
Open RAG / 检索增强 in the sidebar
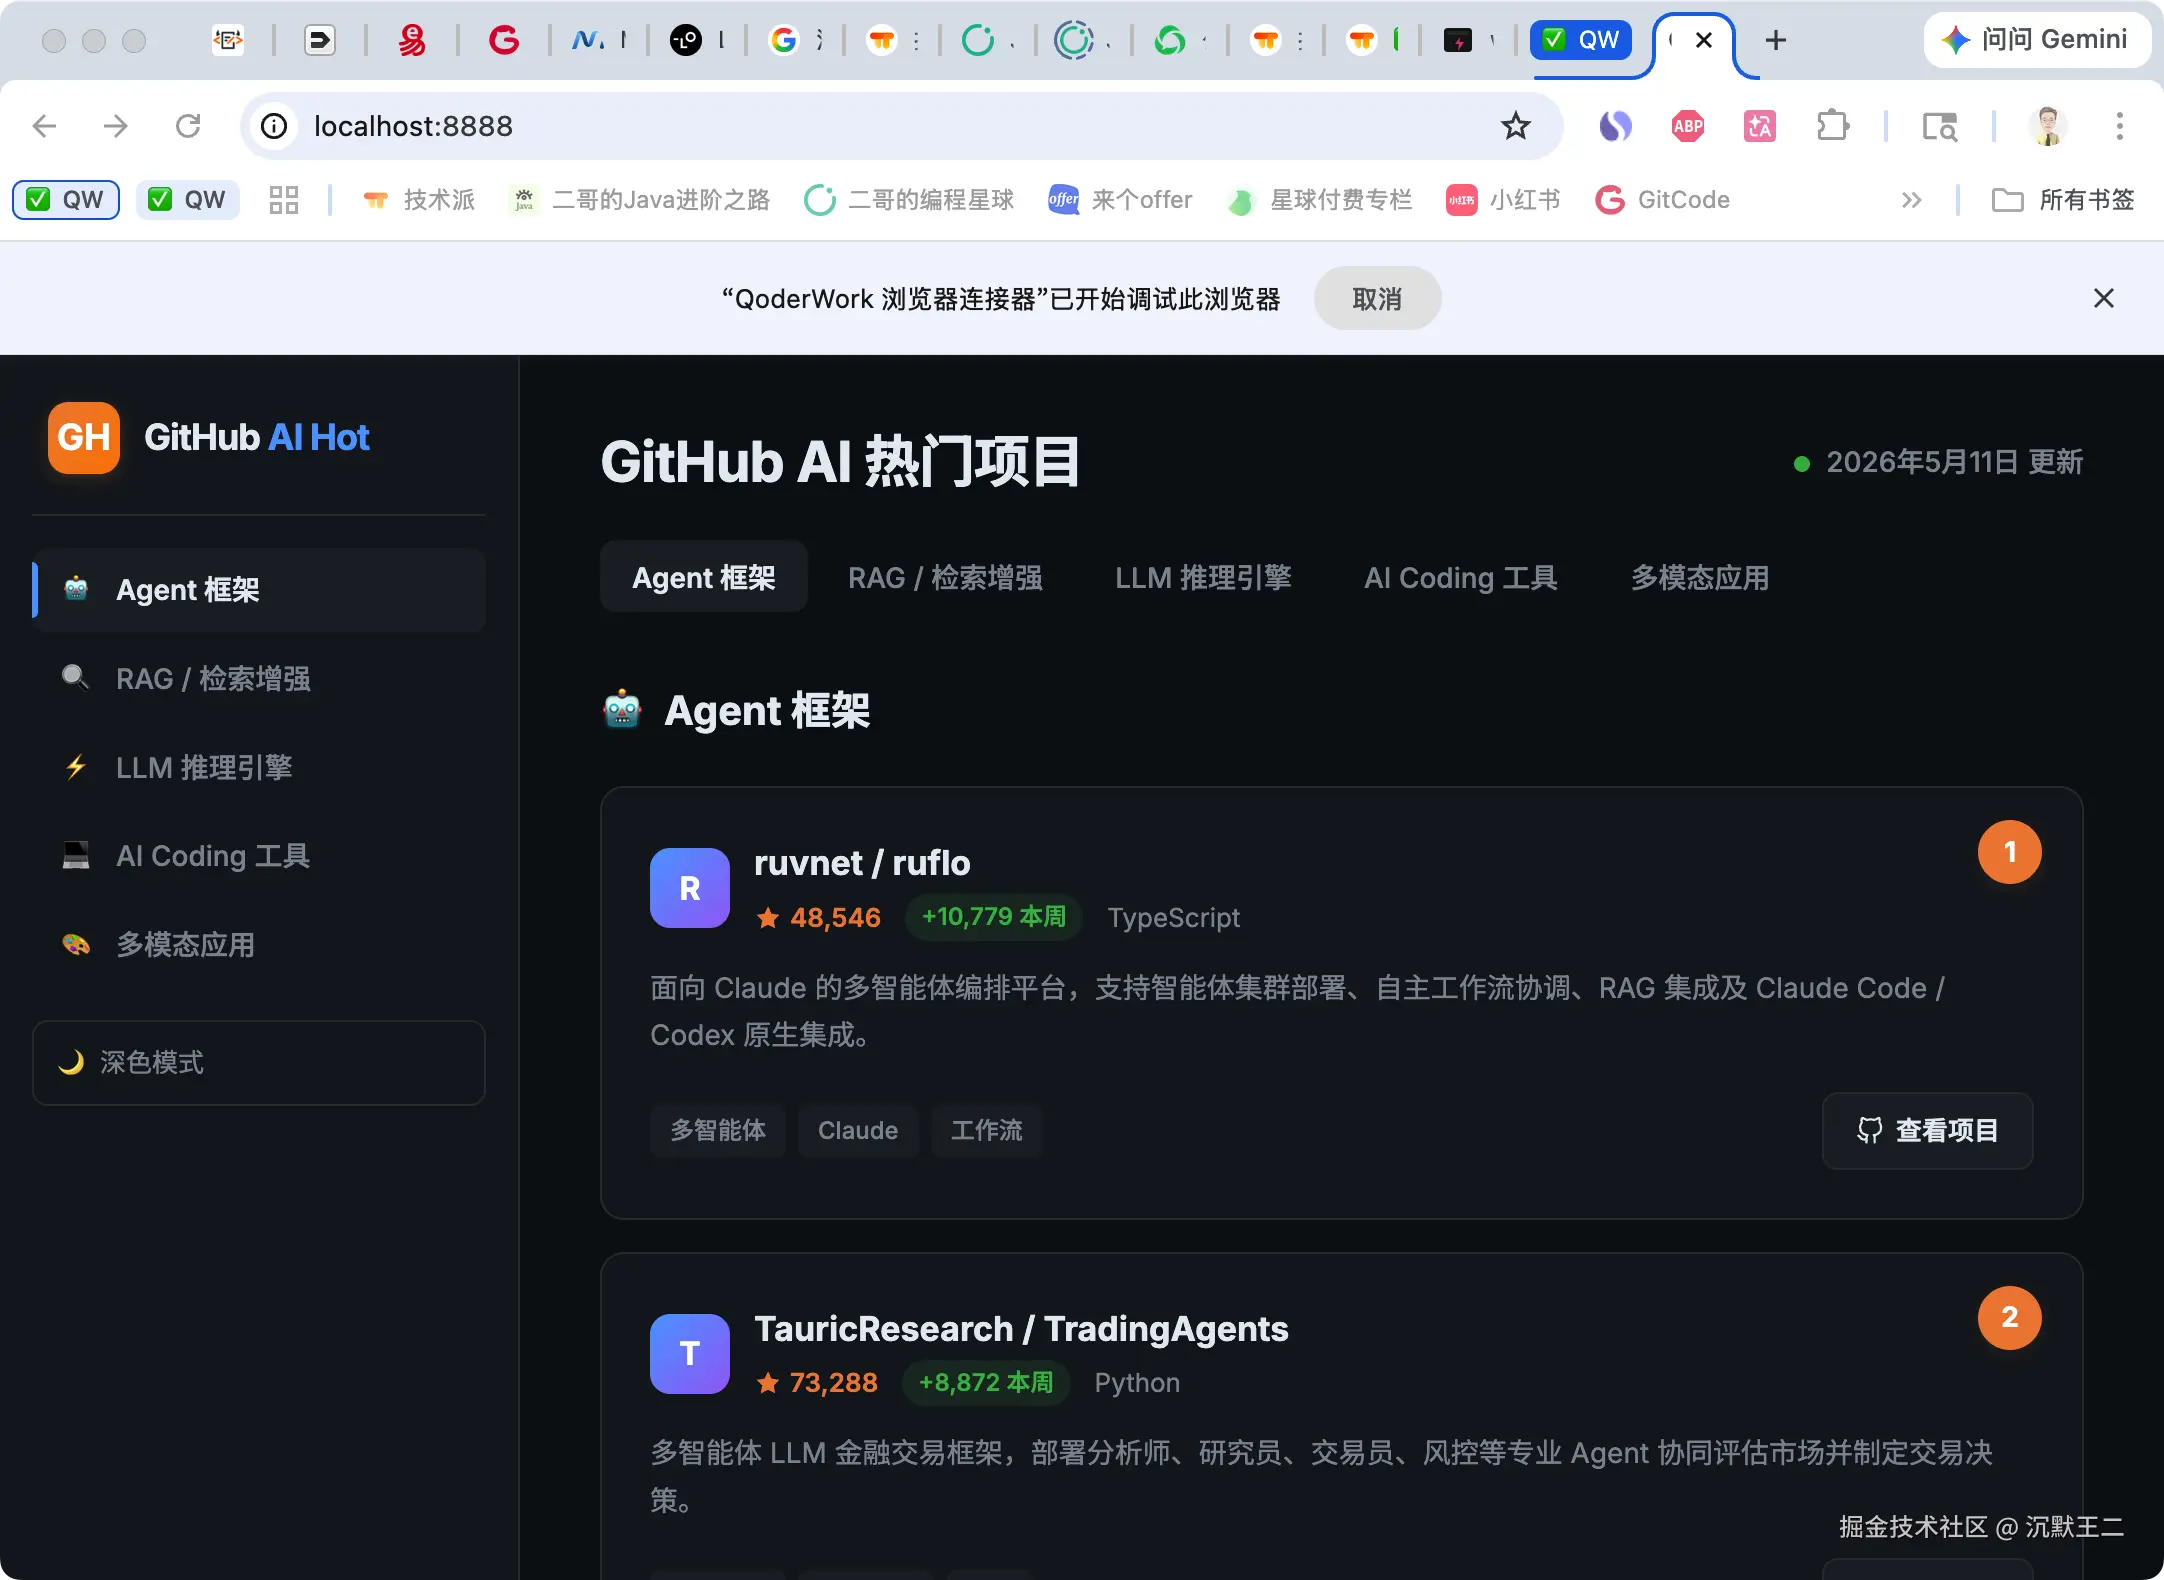click(259, 679)
